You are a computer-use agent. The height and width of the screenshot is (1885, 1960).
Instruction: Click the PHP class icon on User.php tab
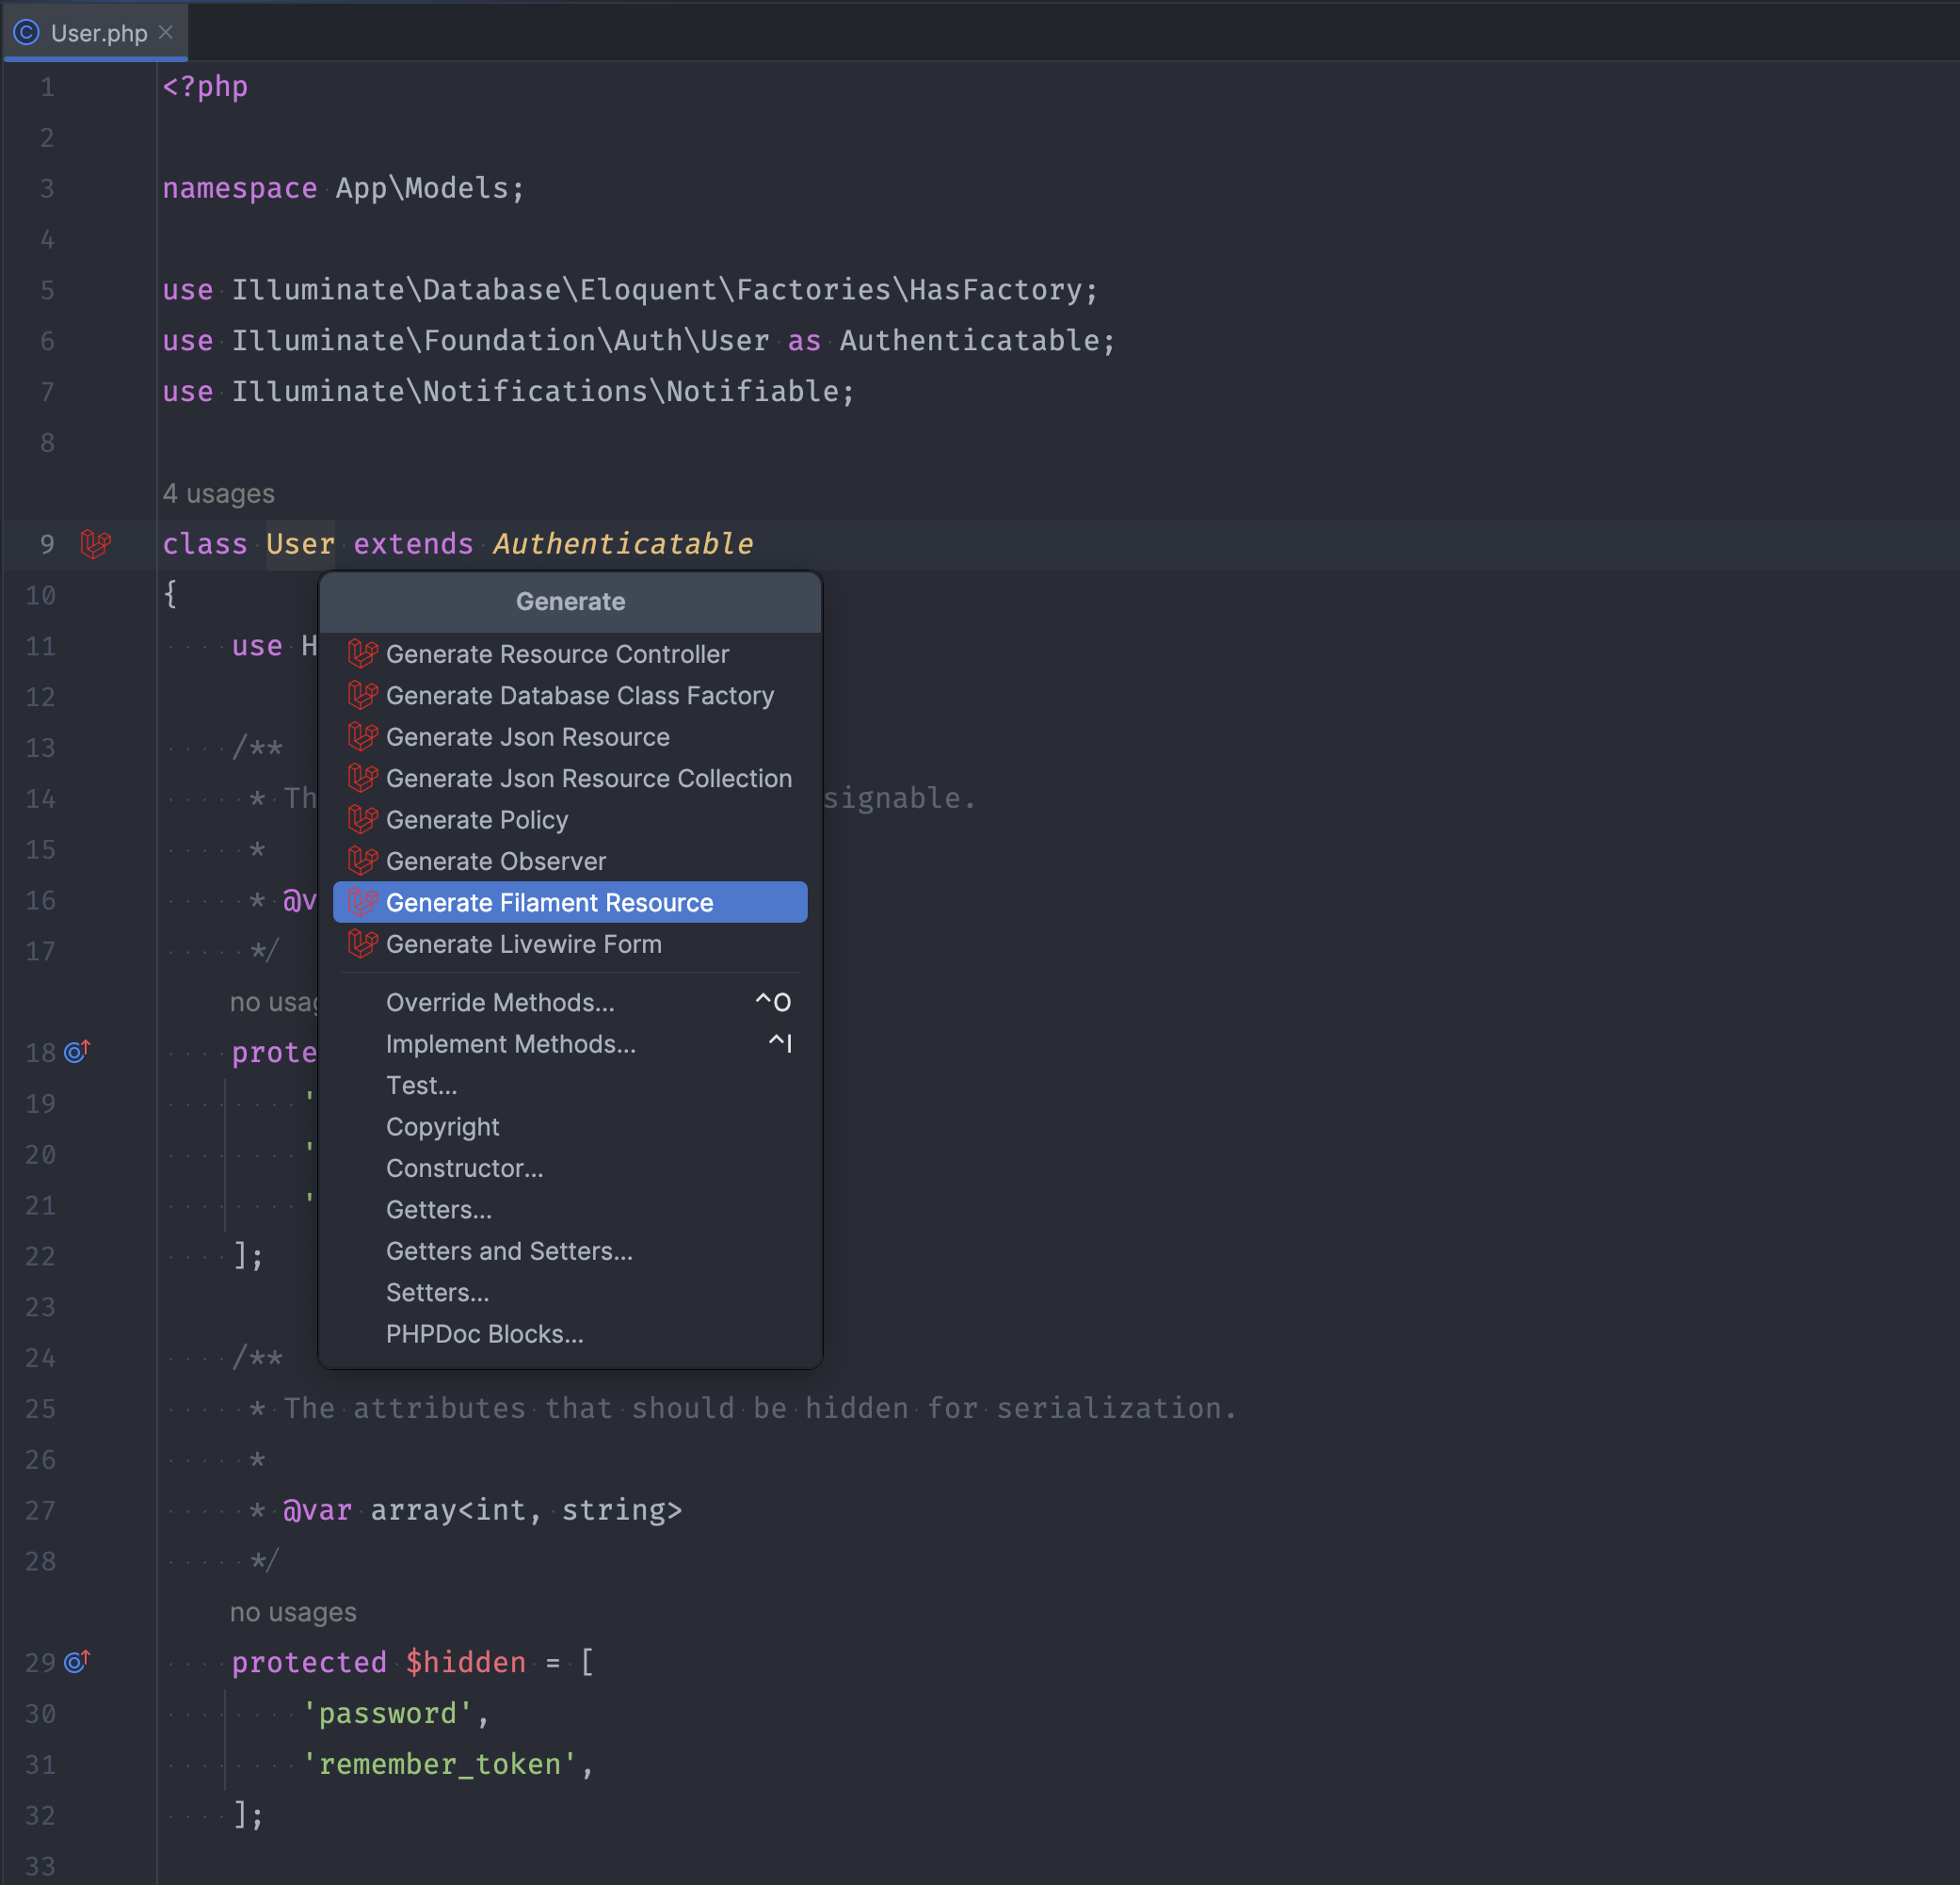point(27,33)
